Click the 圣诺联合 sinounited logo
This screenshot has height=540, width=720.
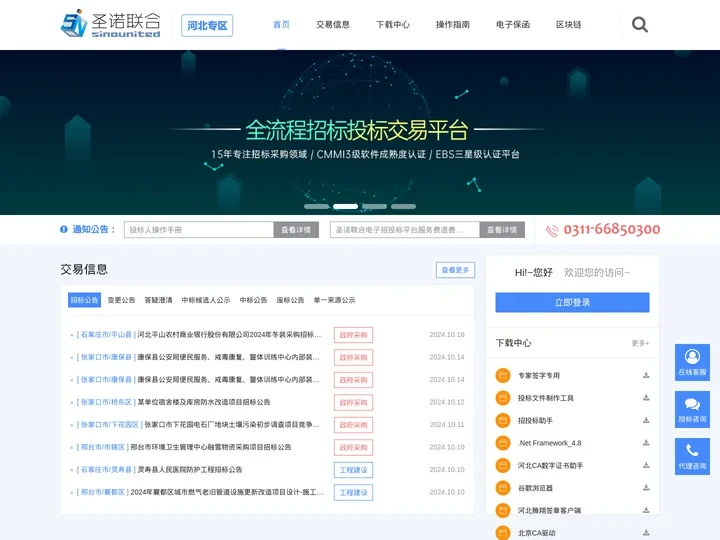click(x=111, y=25)
